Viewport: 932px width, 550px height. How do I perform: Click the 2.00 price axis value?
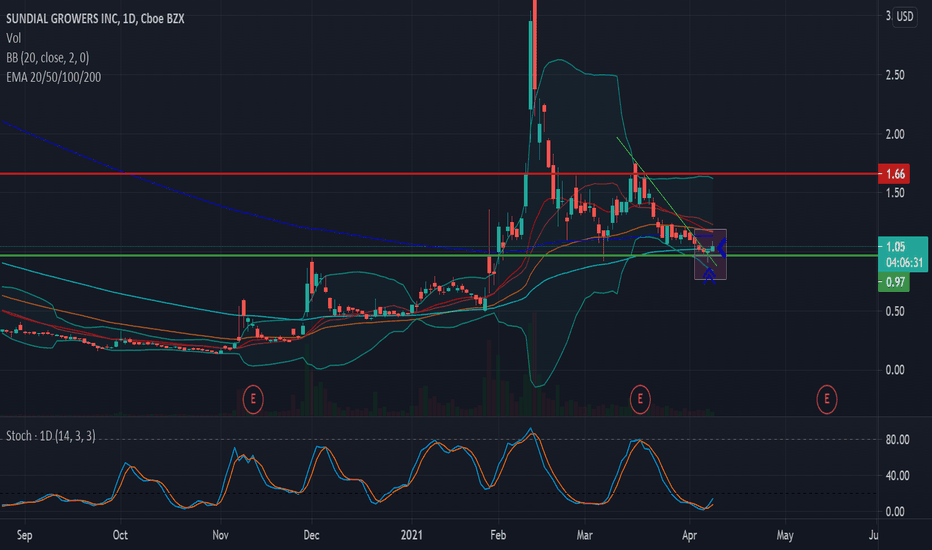(x=895, y=134)
